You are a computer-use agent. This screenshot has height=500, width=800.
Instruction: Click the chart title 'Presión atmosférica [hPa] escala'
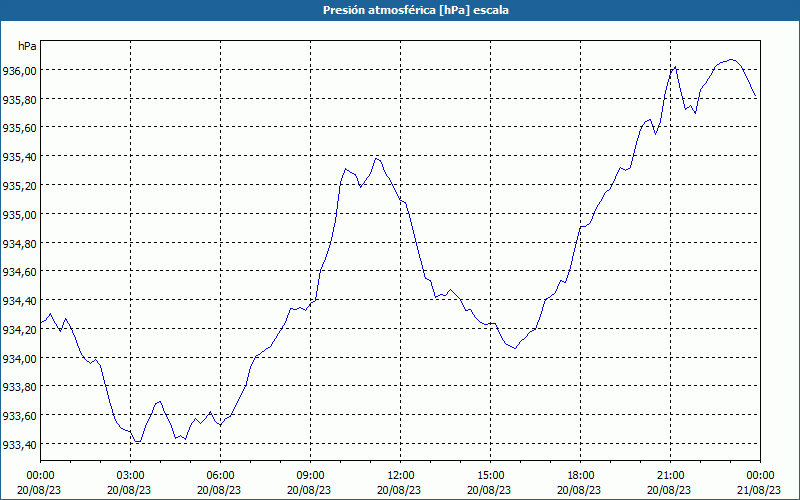[415, 10]
